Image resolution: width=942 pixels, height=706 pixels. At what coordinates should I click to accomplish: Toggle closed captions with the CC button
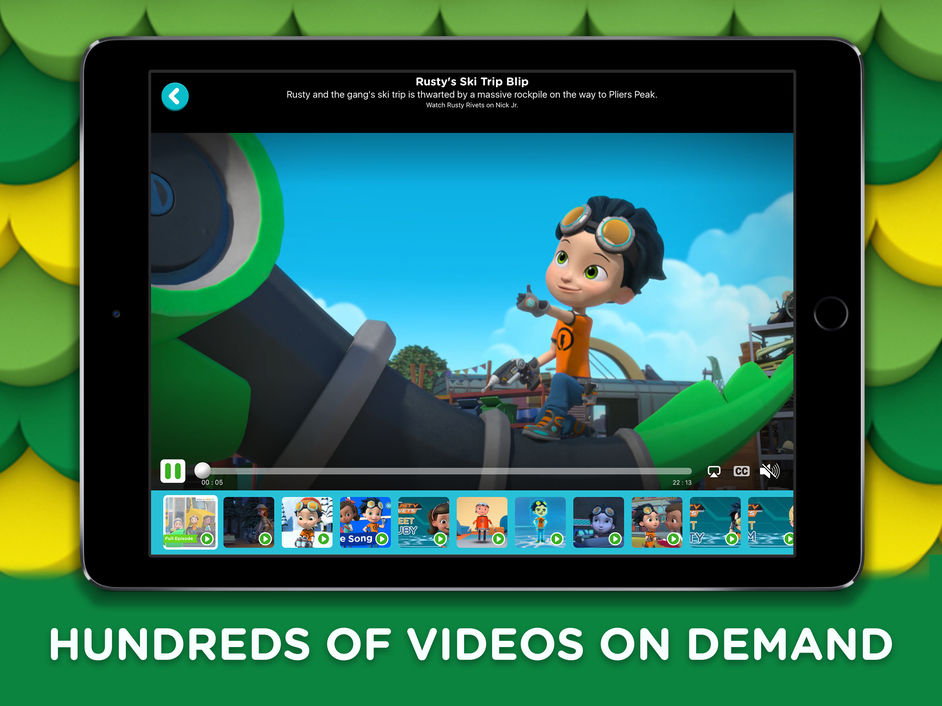pyautogui.click(x=741, y=470)
